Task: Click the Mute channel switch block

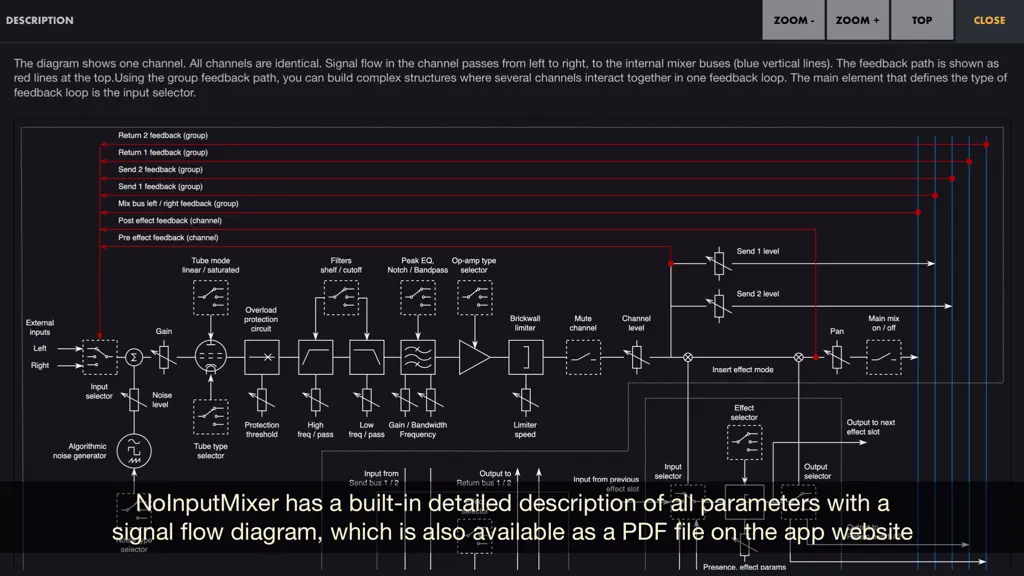Action: (583, 357)
